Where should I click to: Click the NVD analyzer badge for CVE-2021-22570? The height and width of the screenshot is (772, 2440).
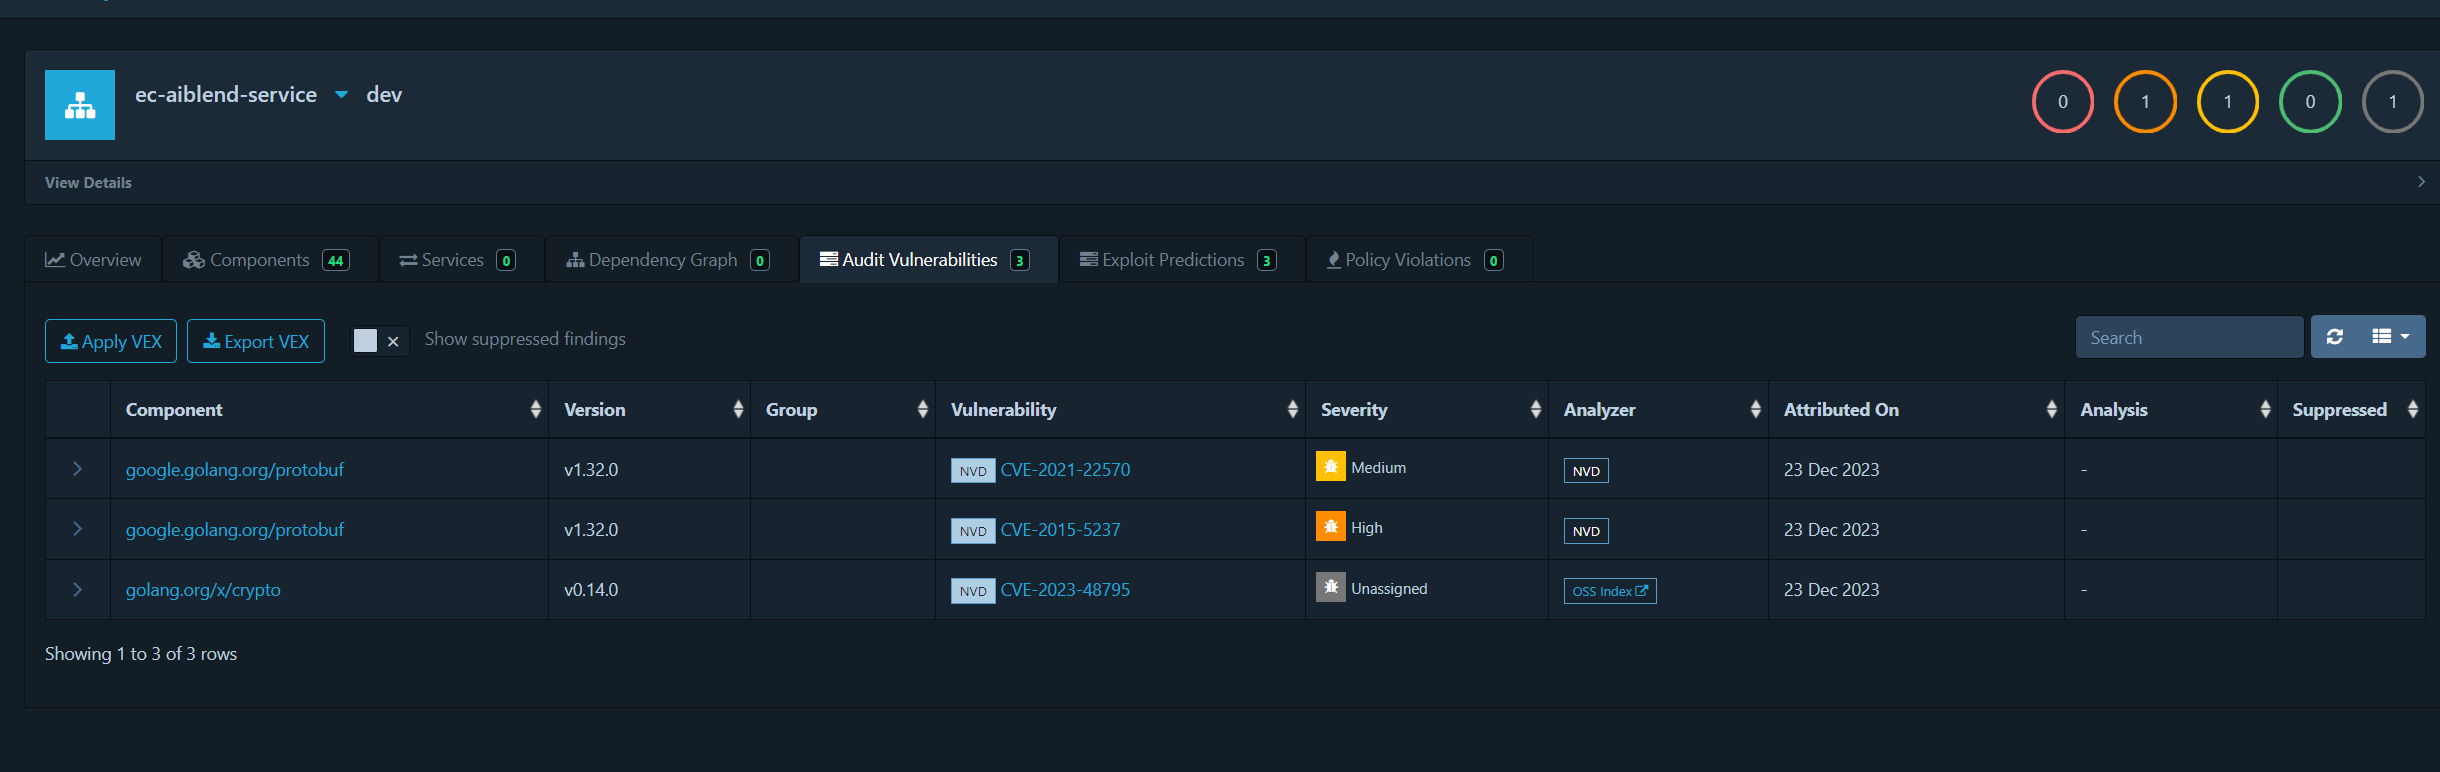(x=1586, y=471)
